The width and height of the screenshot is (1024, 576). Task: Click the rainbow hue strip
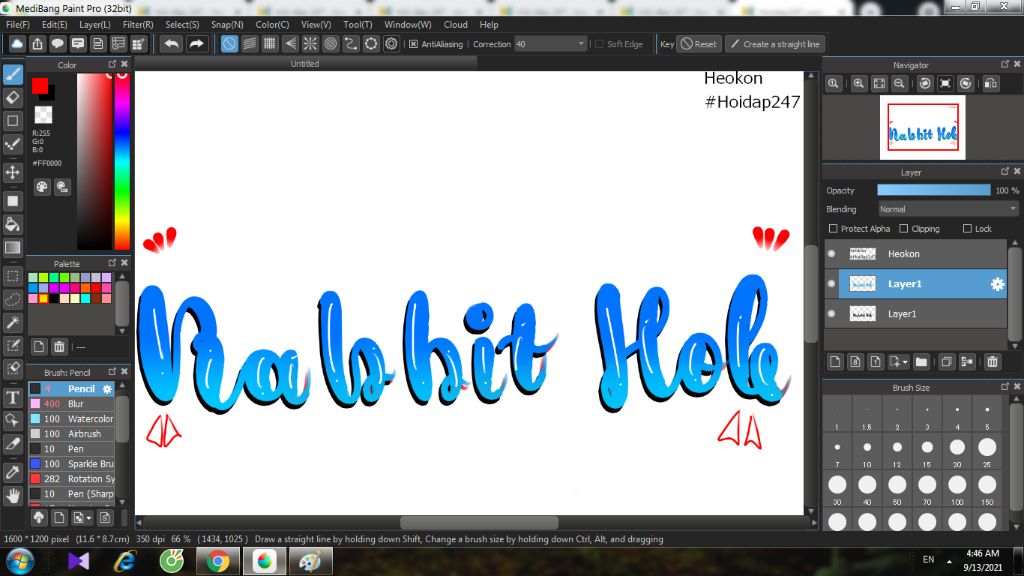pyautogui.click(x=122, y=161)
